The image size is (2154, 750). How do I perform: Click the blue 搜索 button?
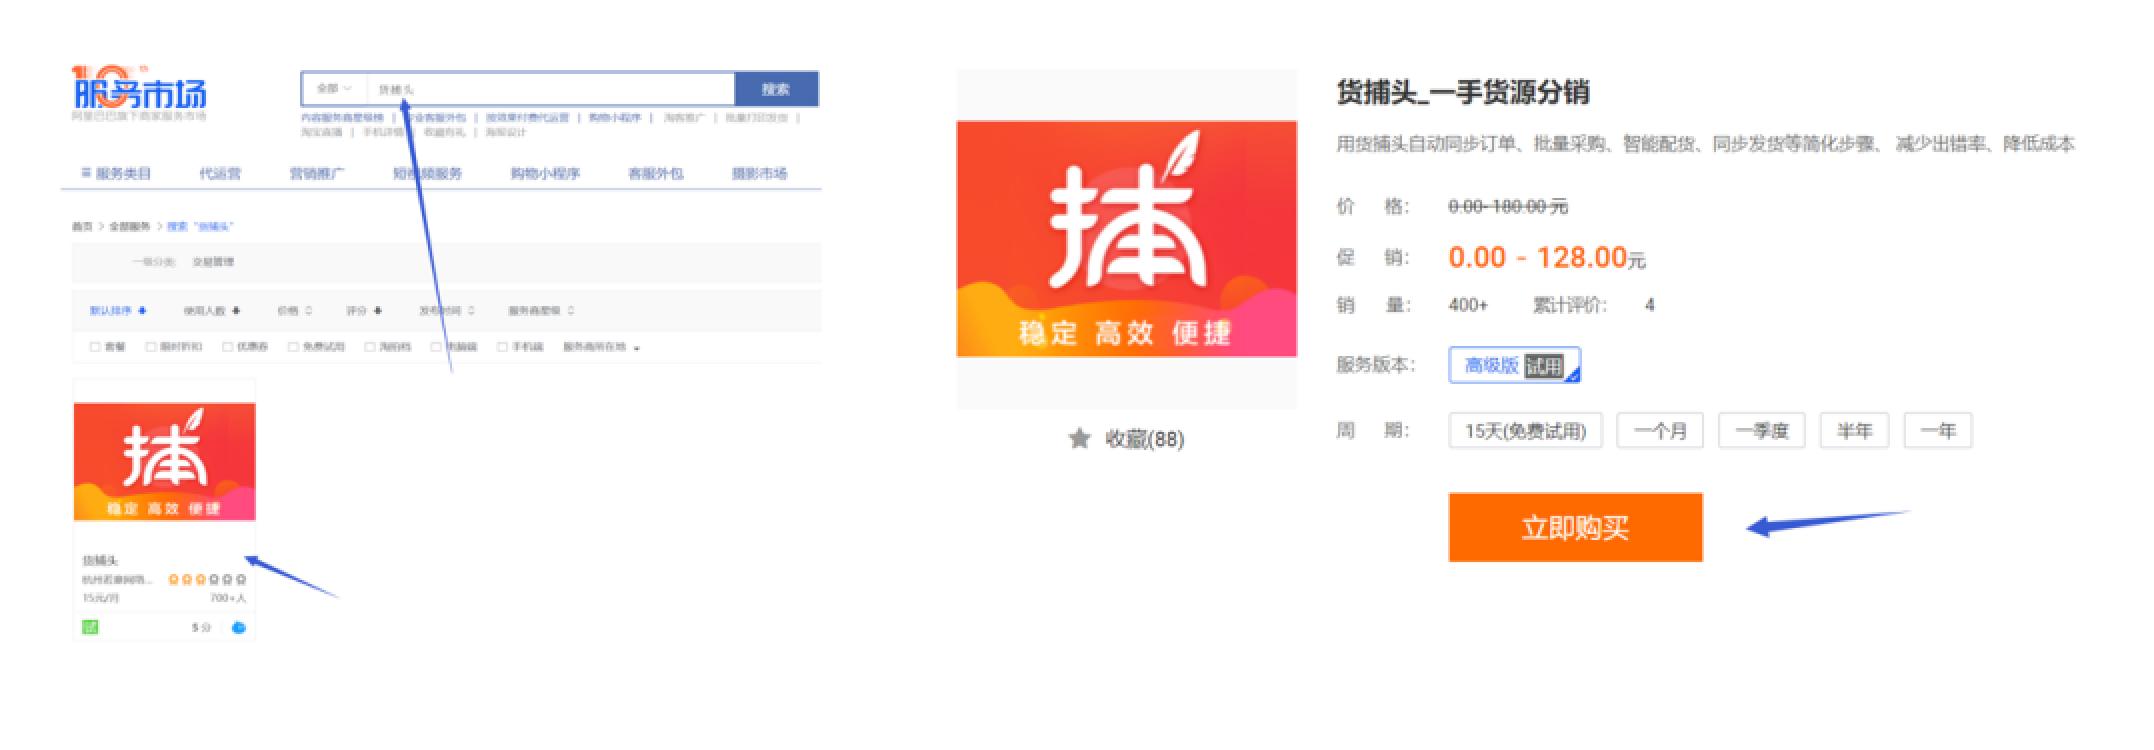[x=776, y=89]
